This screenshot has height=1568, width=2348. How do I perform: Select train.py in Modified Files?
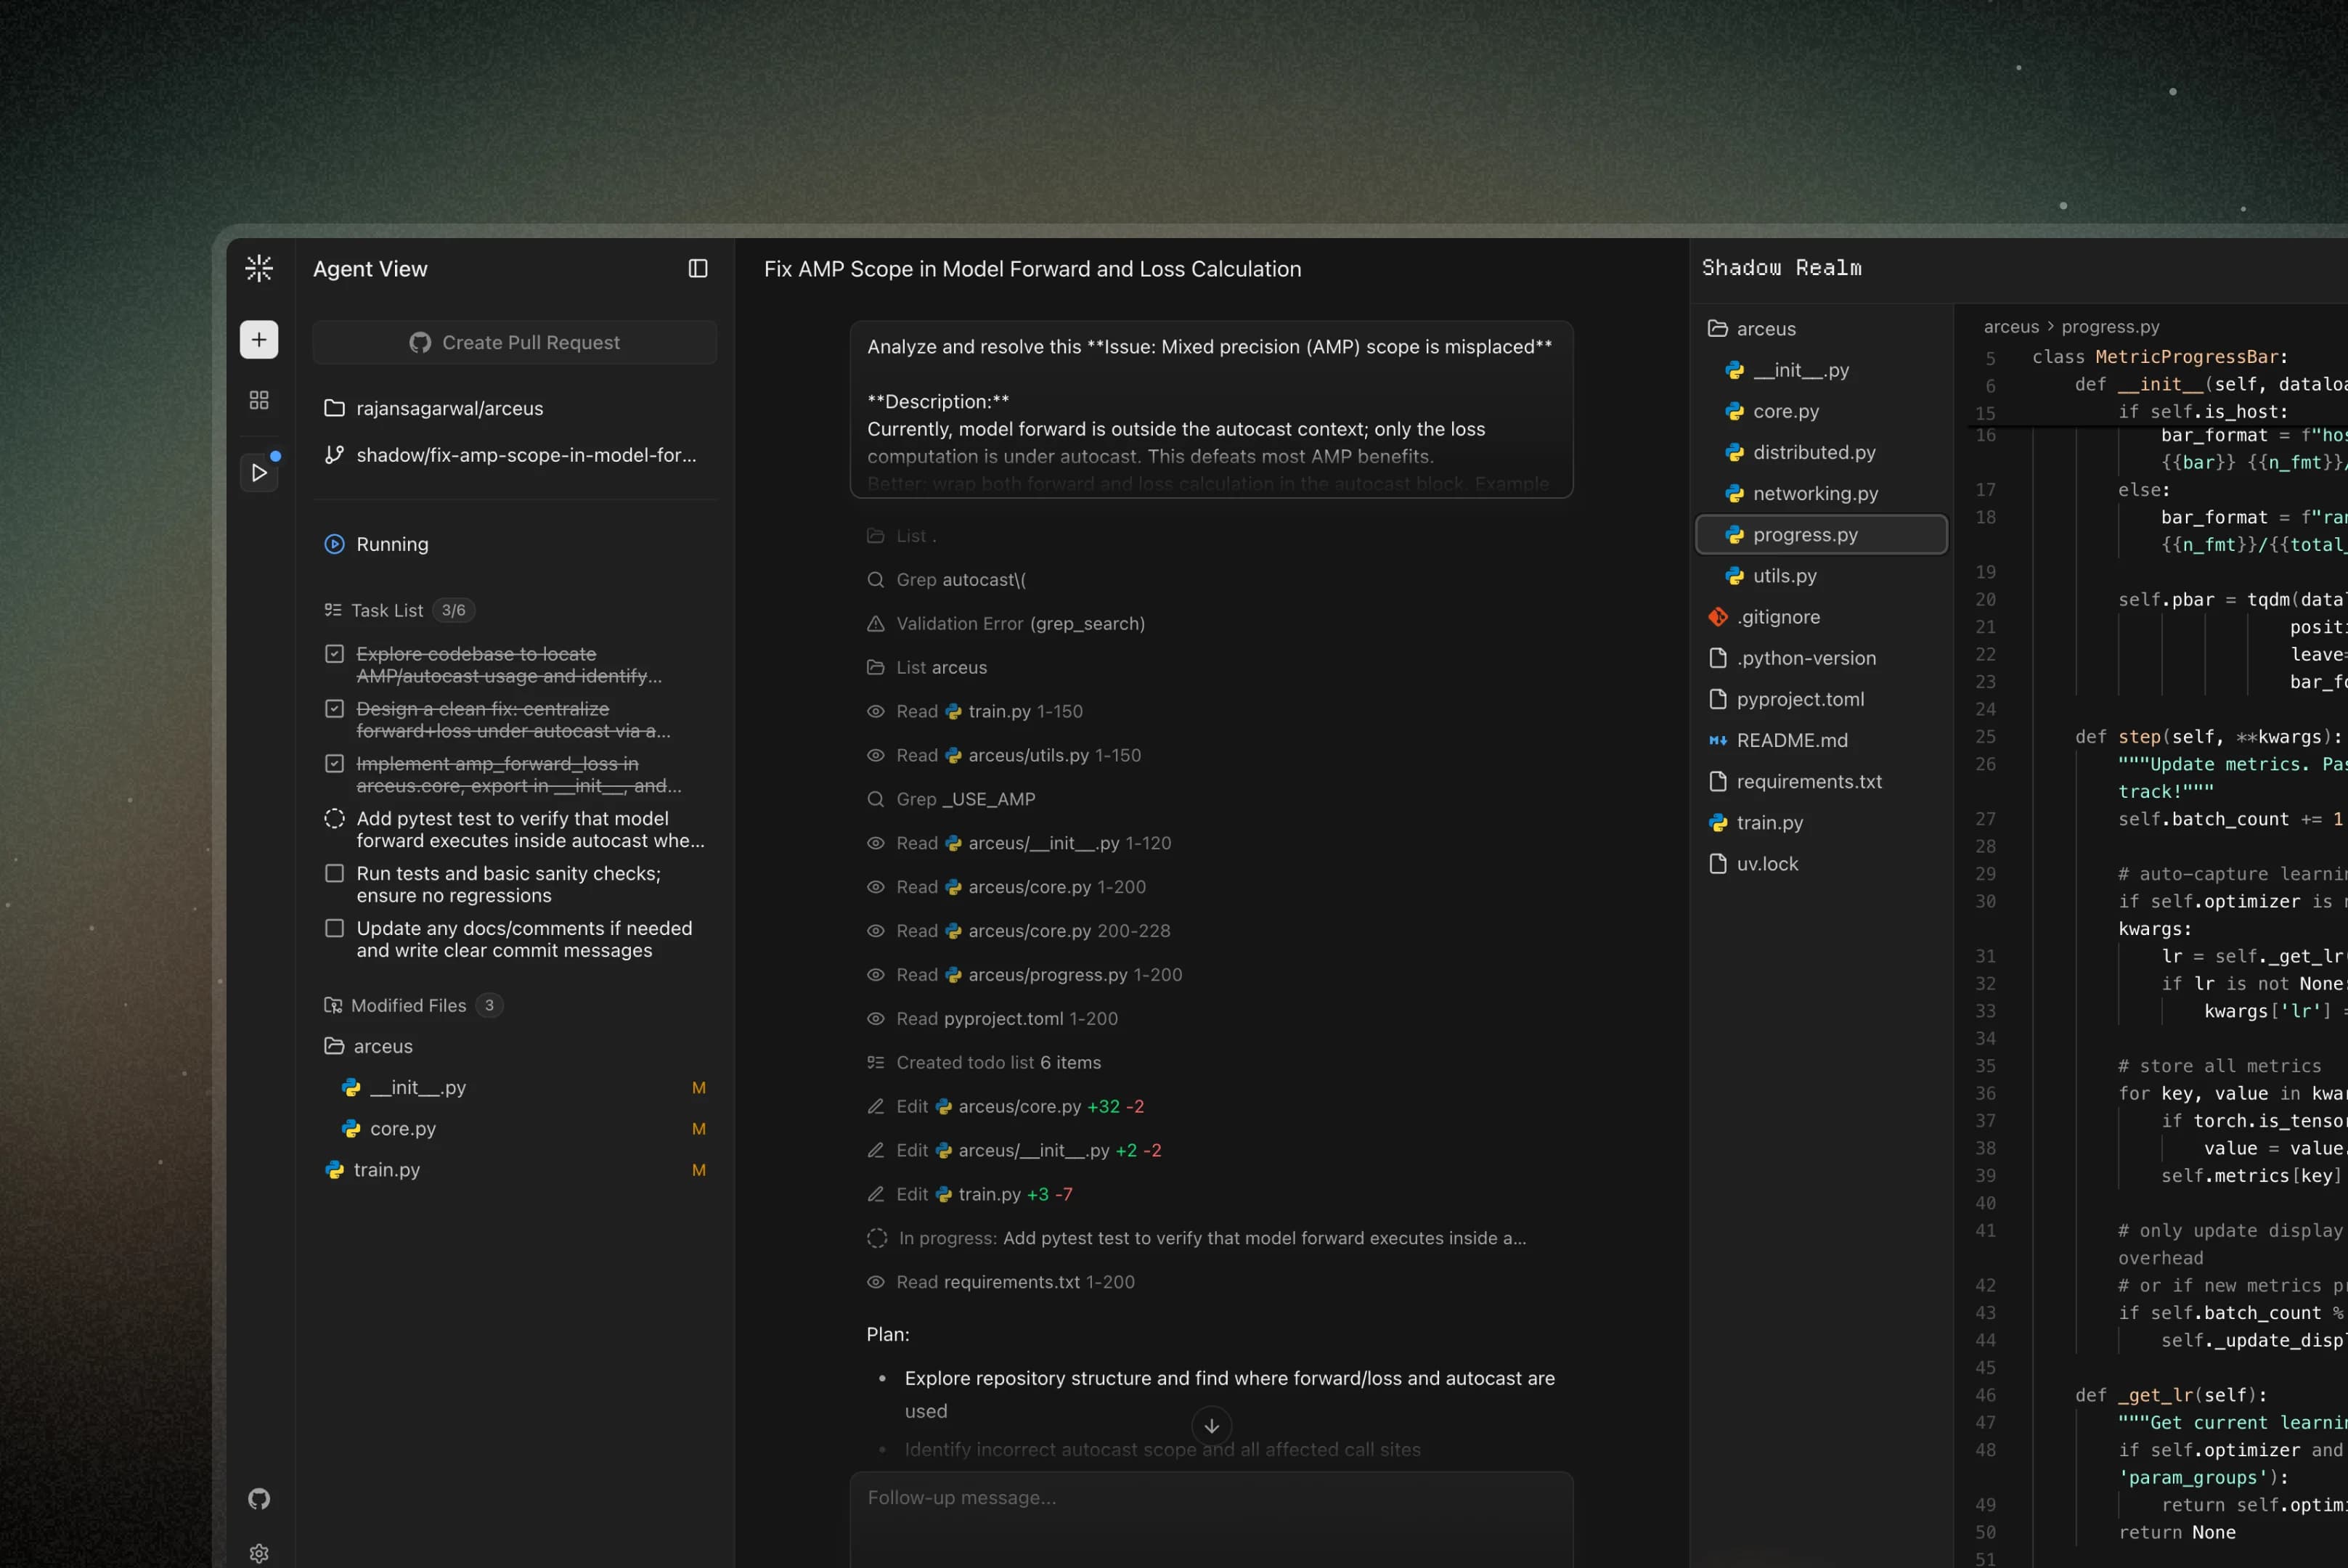pyautogui.click(x=386, y=1170)
